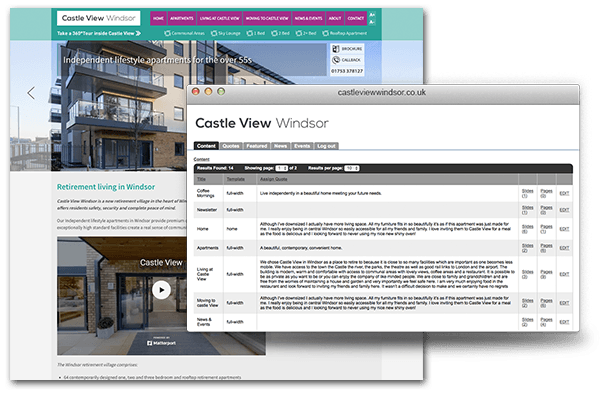This screenshot has height=400, width=600.
Task: Open the Results per page dropdown
Action: pos(352,168)
